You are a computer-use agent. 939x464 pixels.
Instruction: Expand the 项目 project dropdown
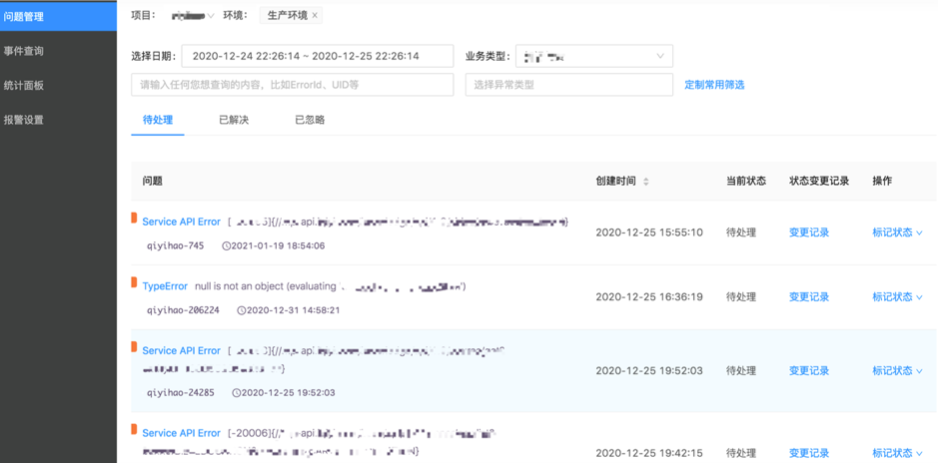click(x=192, y=16)
